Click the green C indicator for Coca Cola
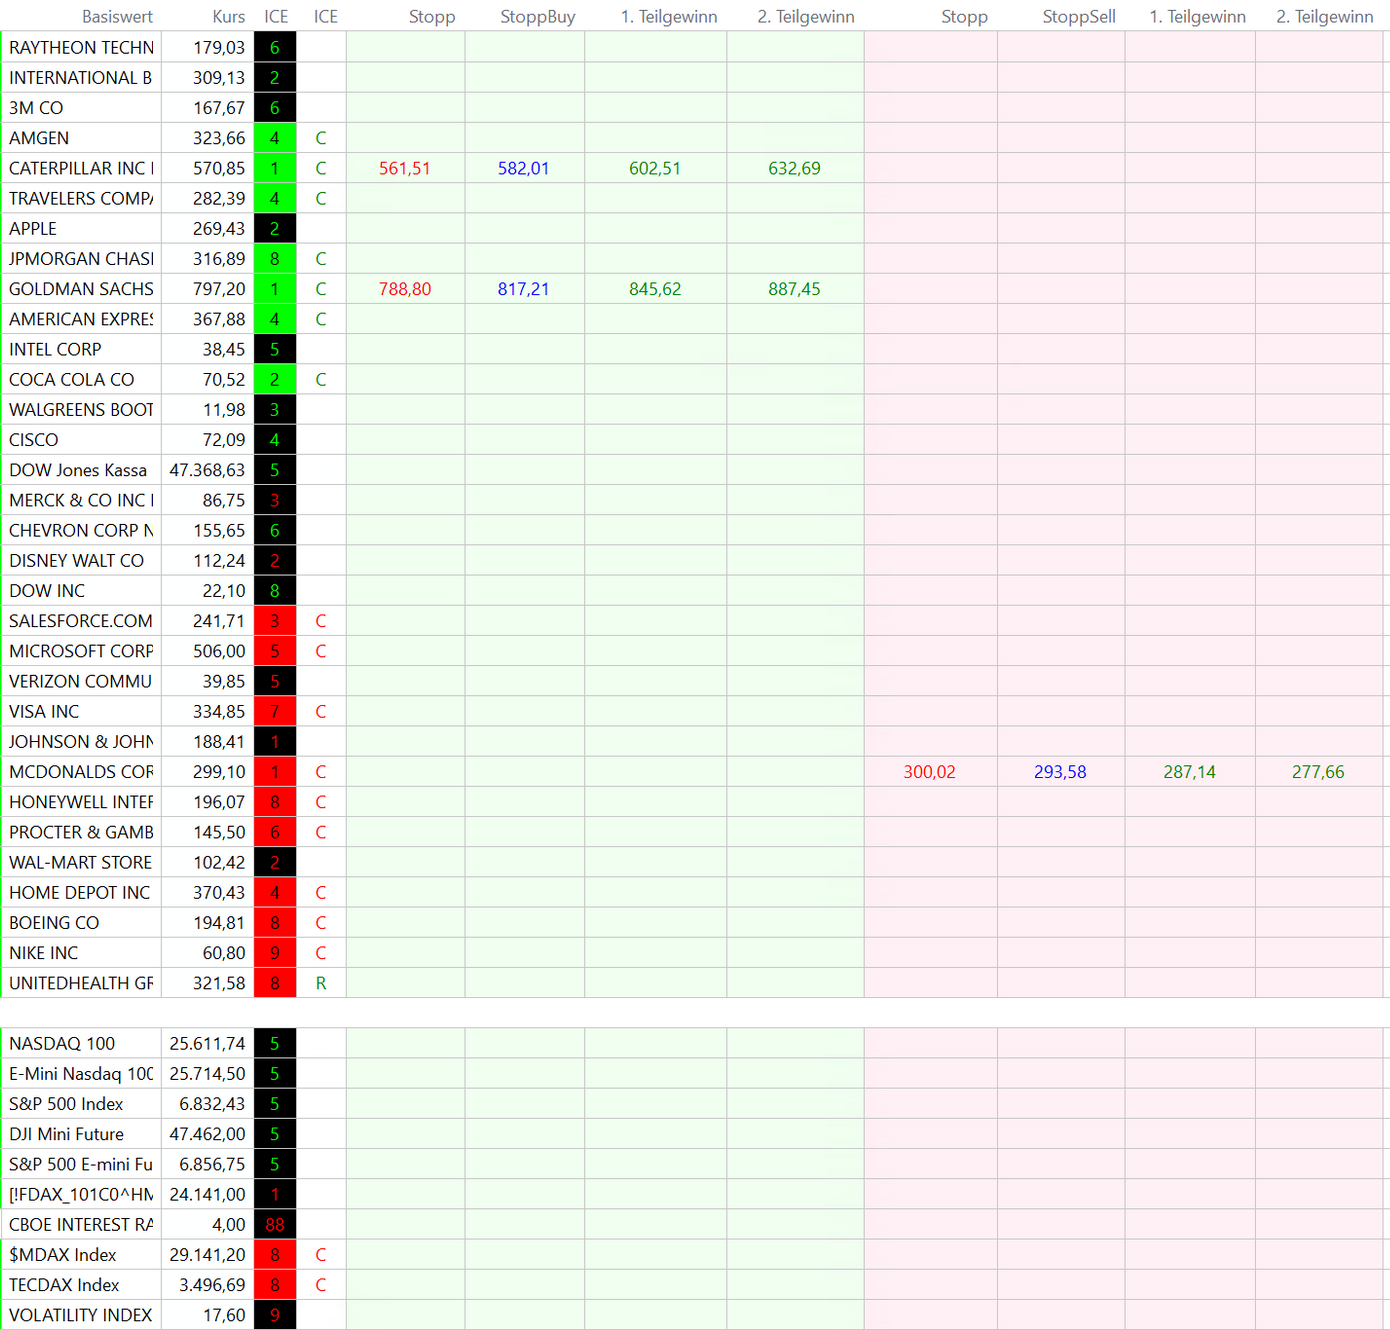Screen dimensions: 1390x1330 coord(321,380)
